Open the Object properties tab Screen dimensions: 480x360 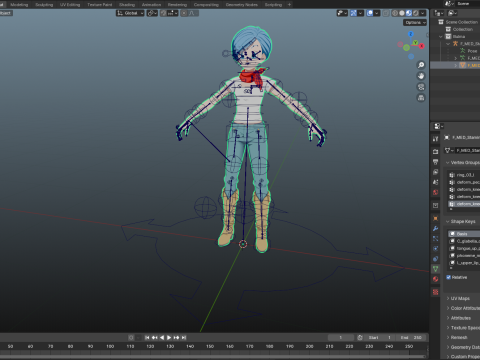coord(435,218)
